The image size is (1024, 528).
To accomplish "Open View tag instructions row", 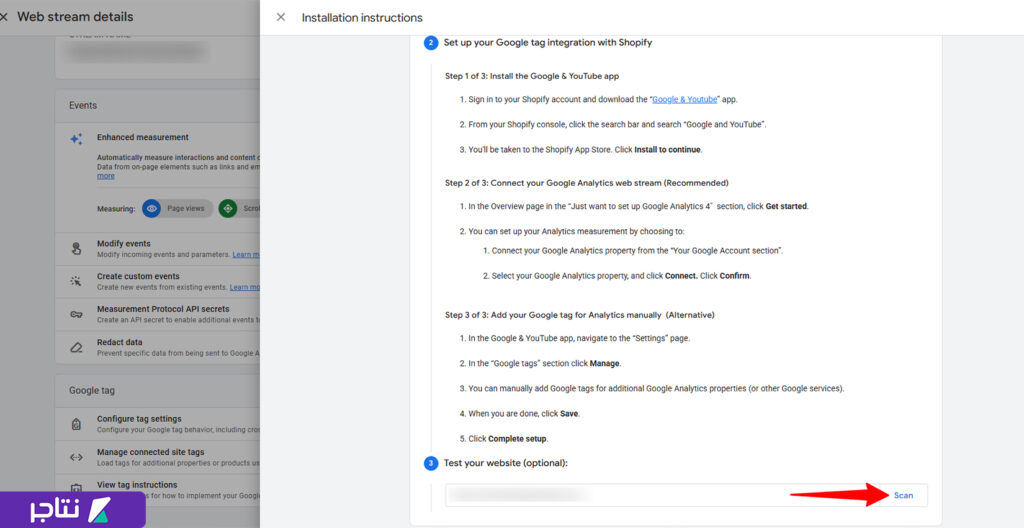I will (157, 489).
